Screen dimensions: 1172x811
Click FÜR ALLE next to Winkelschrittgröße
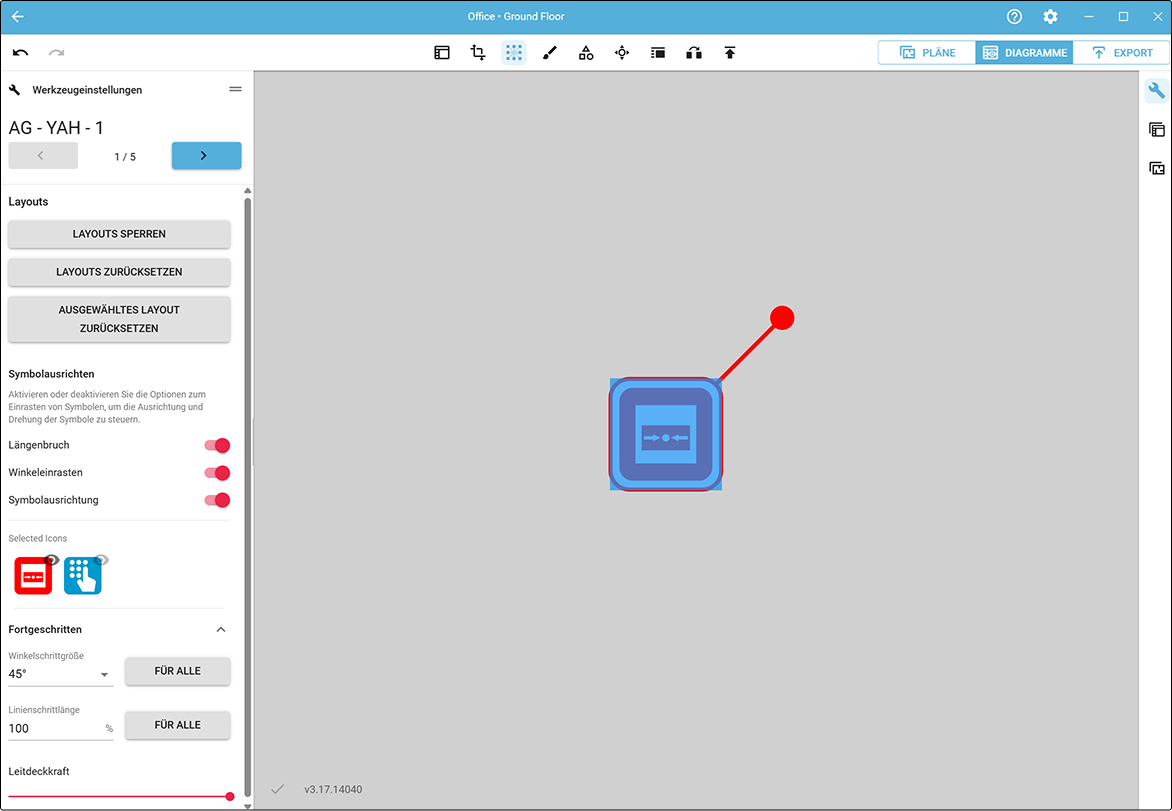click(177, 671)
